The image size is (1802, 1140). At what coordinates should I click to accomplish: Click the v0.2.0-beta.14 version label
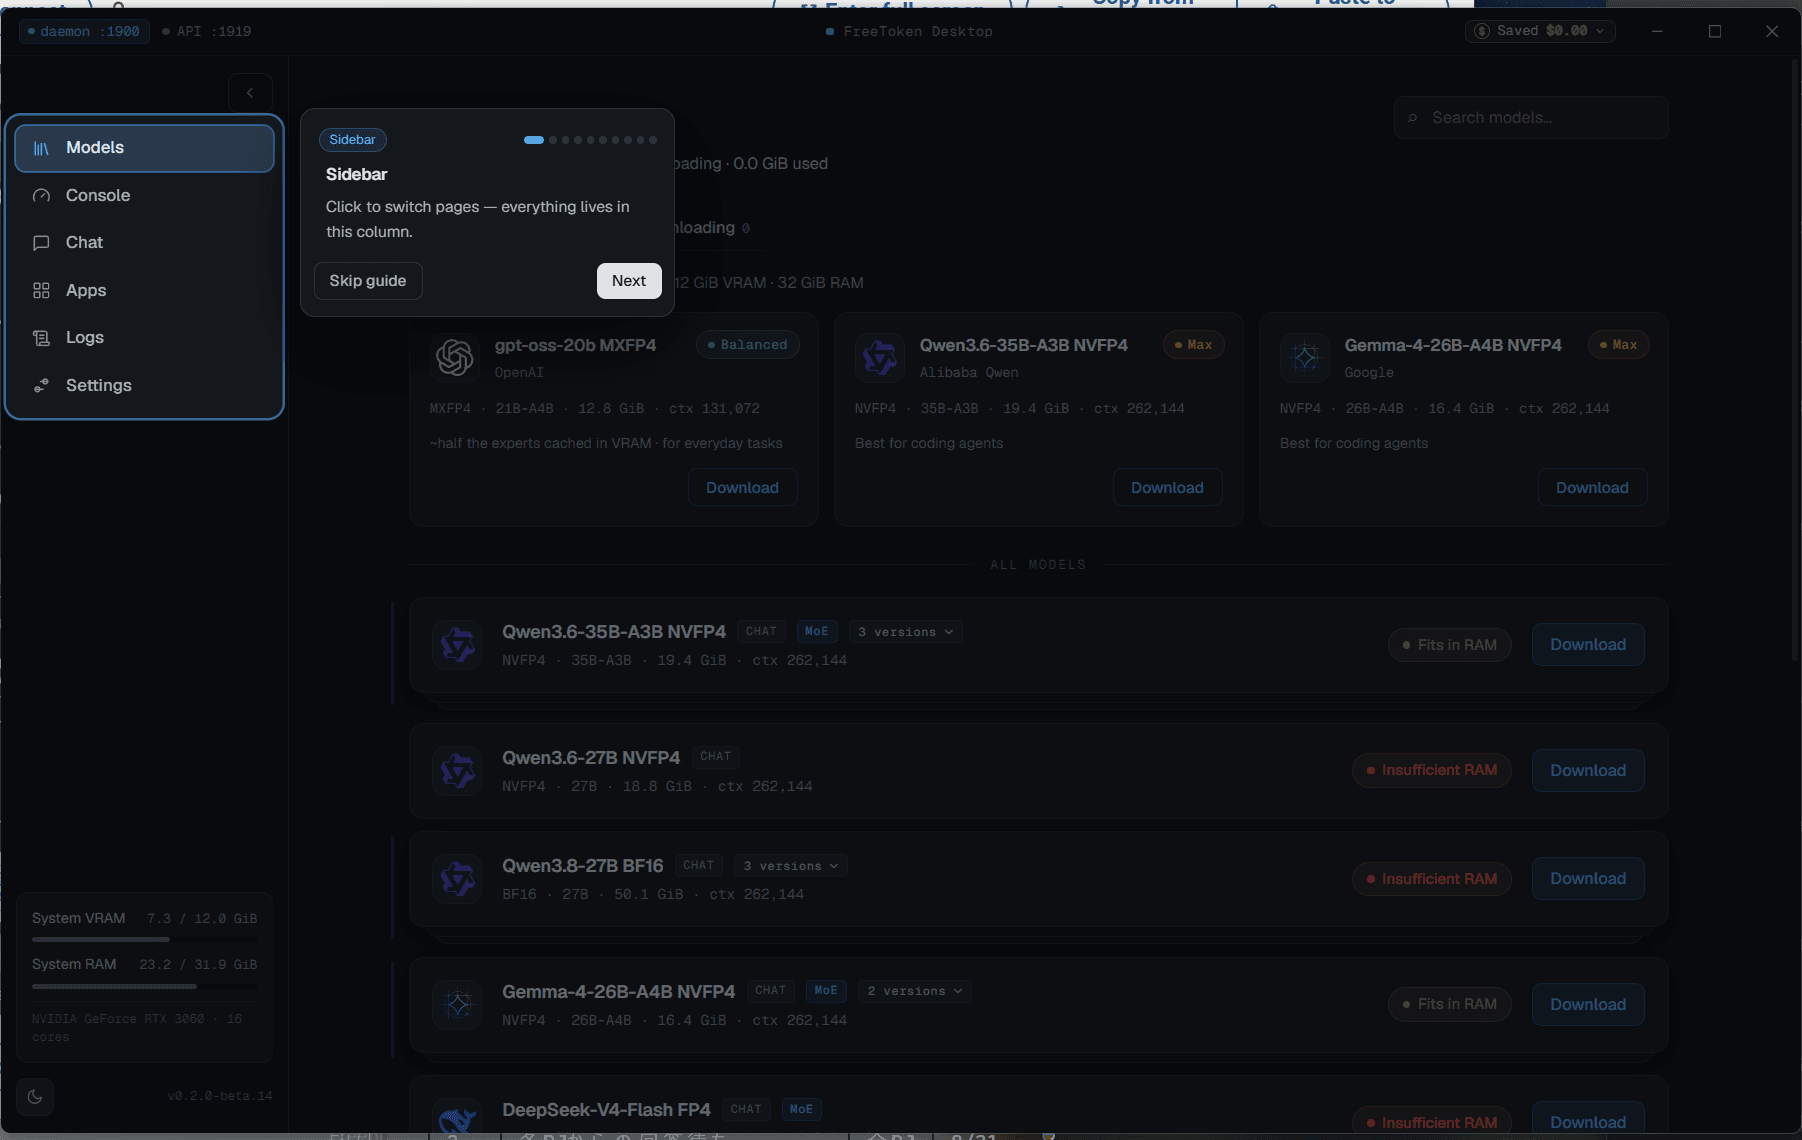220,1097
